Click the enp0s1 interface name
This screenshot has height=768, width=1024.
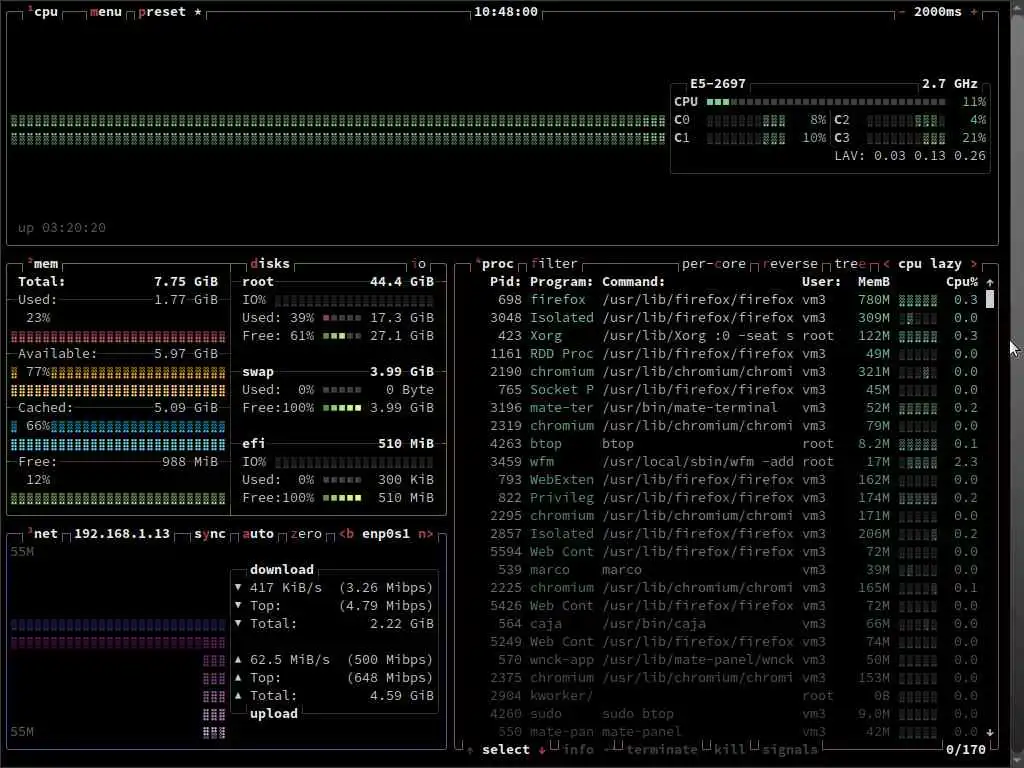click(386, 534)
